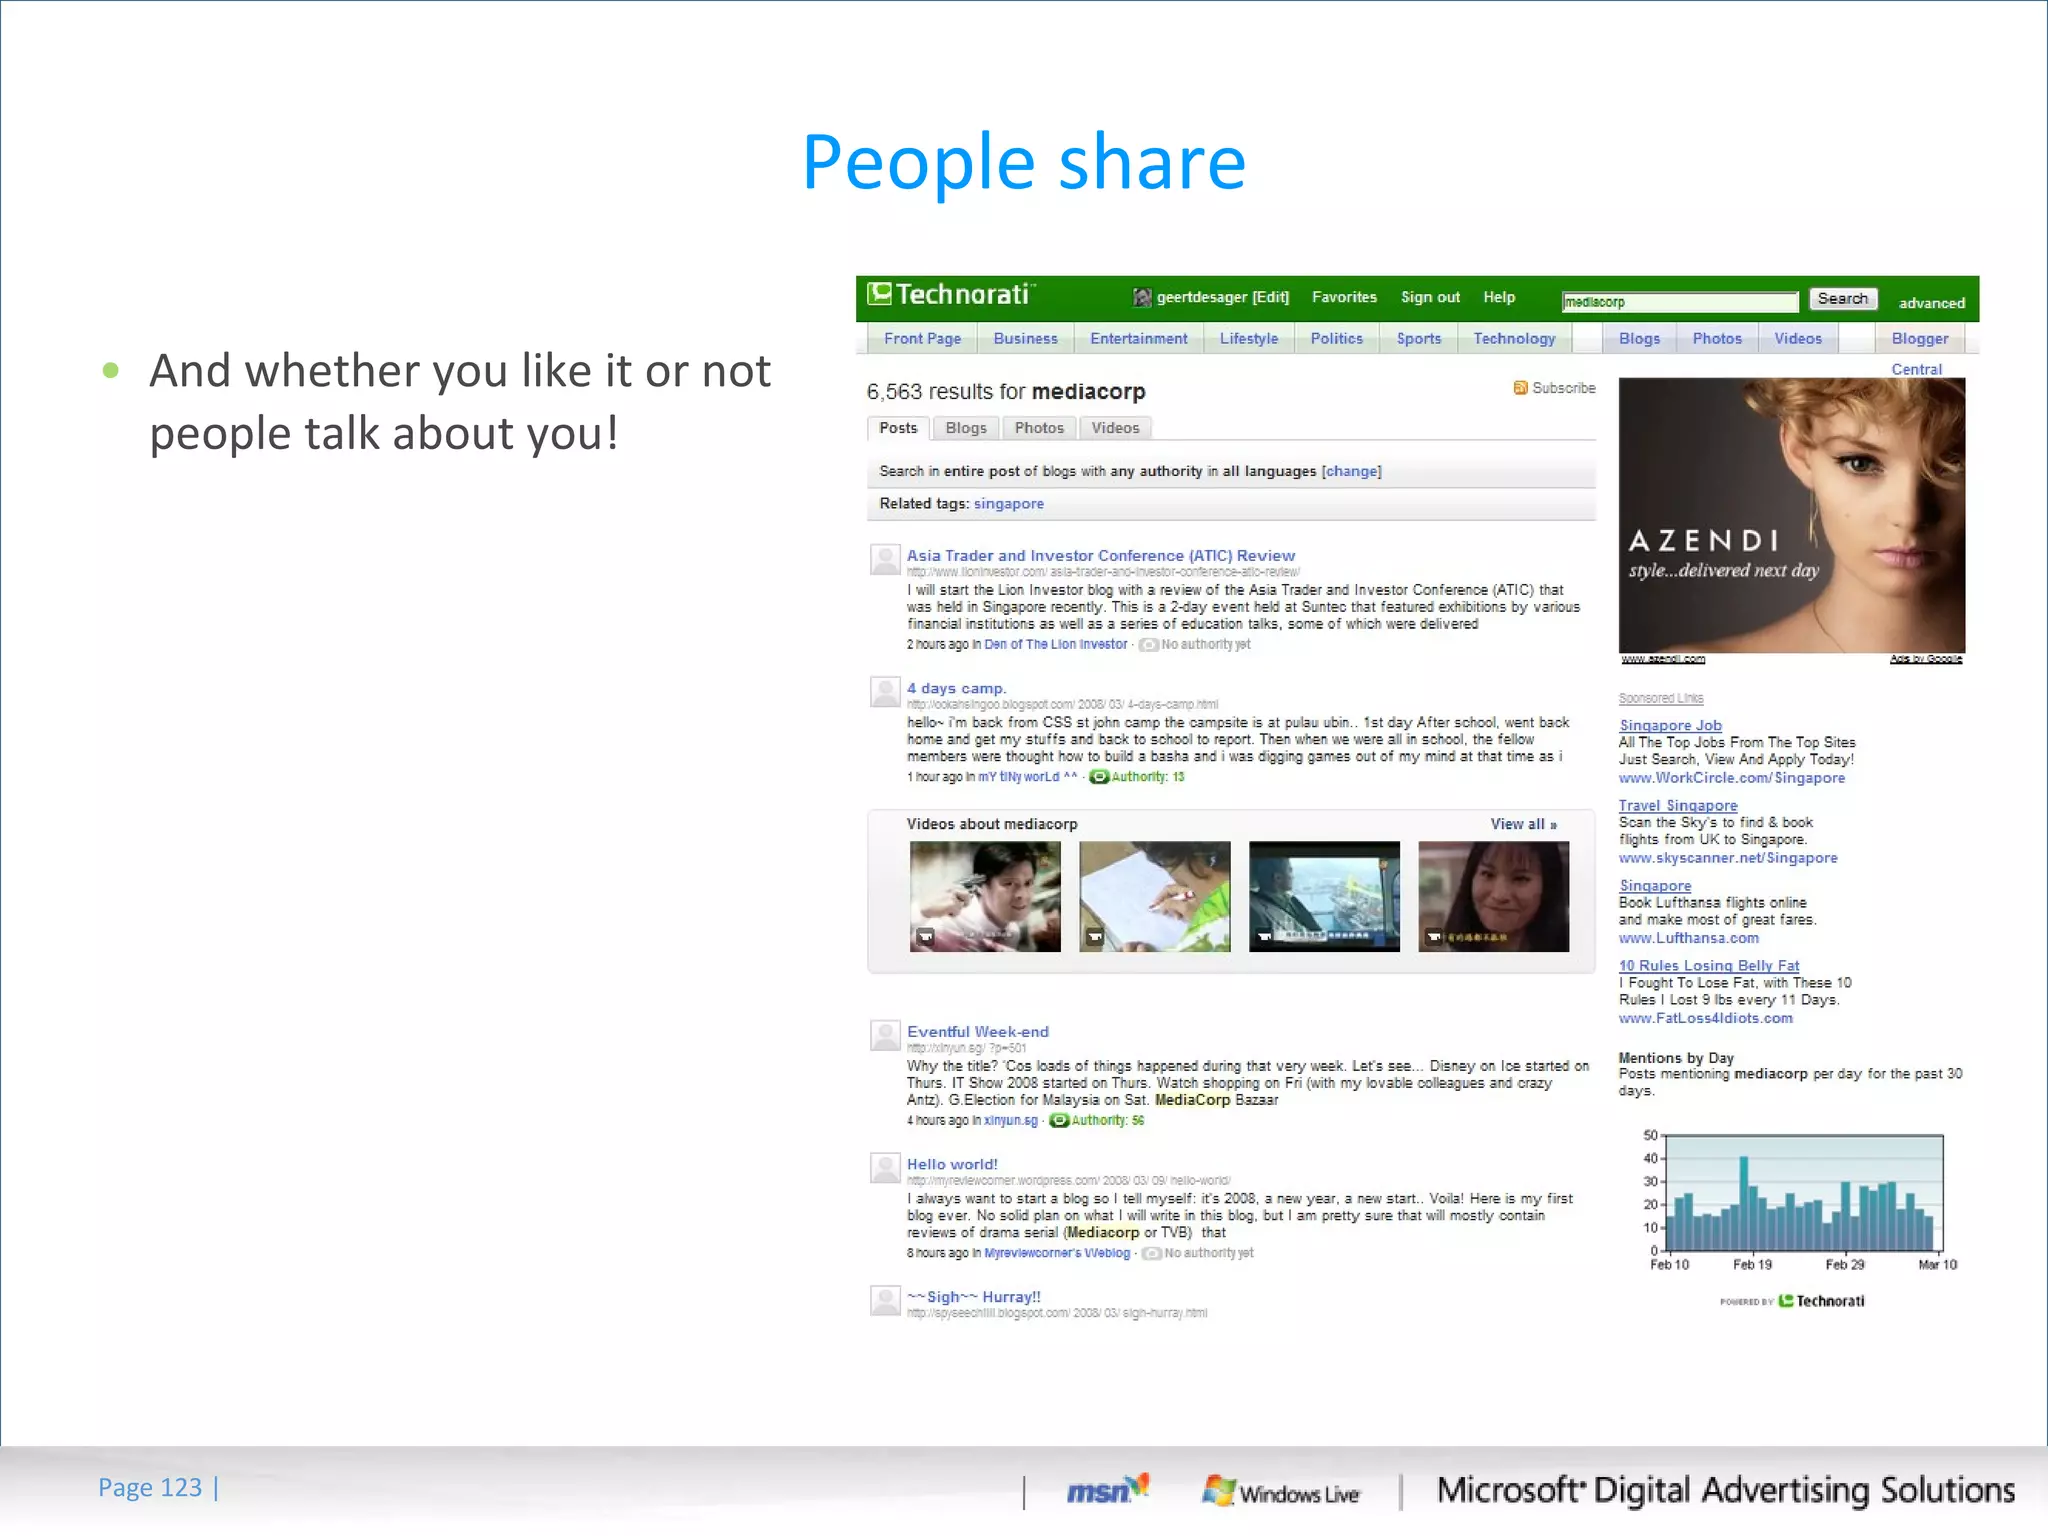Click the Sign out link

1430,297
